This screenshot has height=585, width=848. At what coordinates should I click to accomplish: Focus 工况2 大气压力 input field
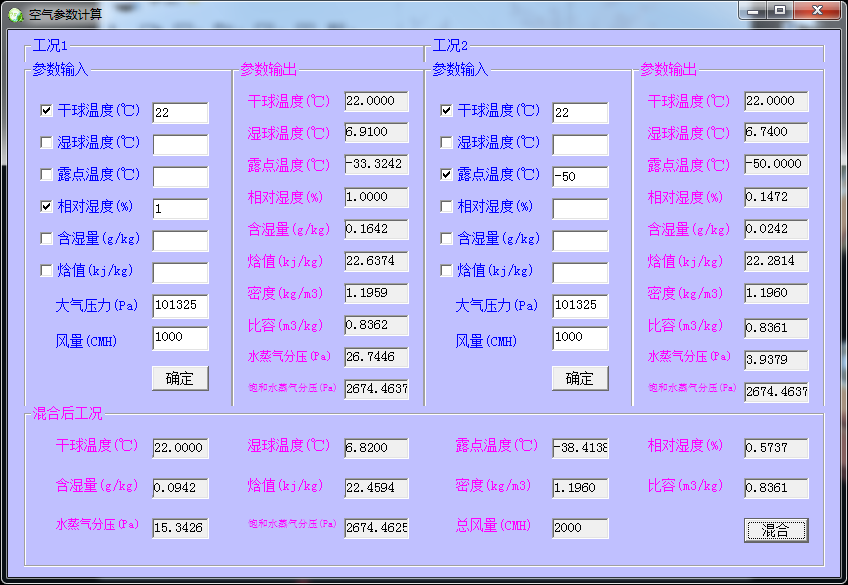pyautogui.click(x=580, y=305)
